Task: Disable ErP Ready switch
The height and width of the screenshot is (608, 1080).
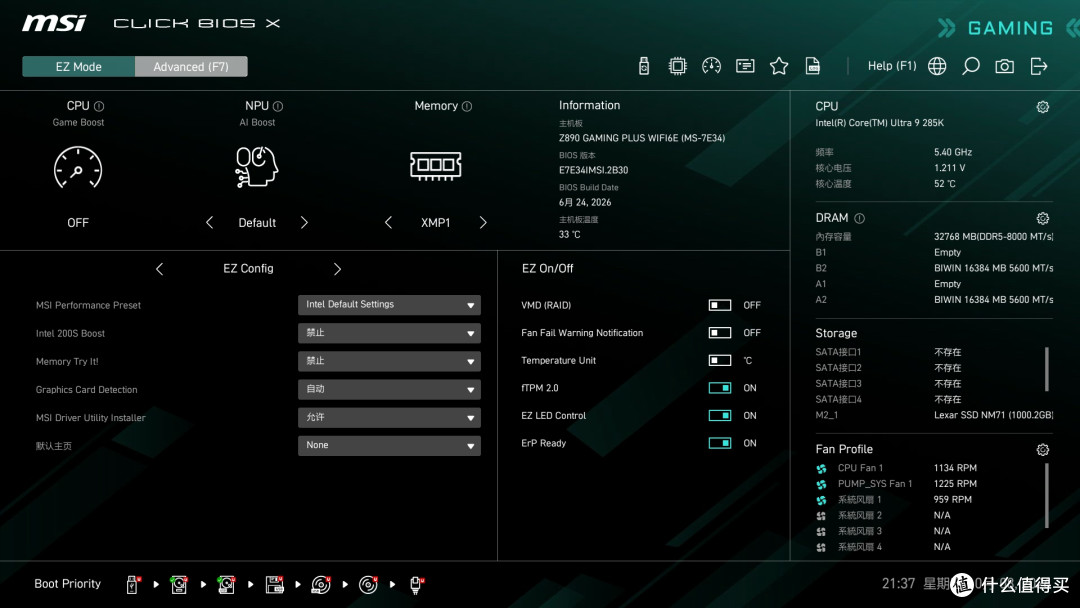Action: pyautogui.click(x=720, y=443)
